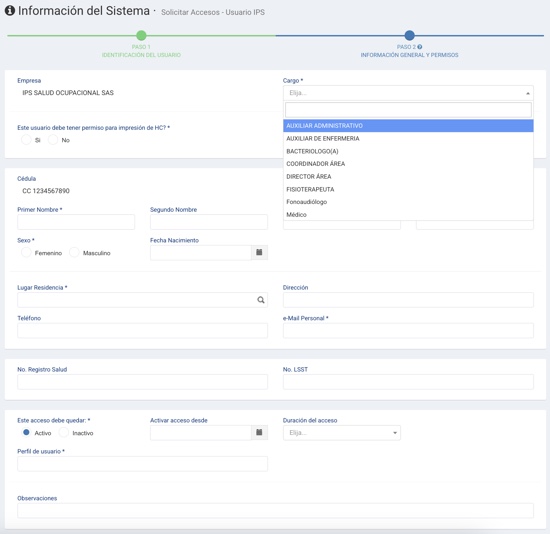
Task: Pick AUXILIAR ADMINISTRATIVO from Cargo list
Action: point(408,126)
